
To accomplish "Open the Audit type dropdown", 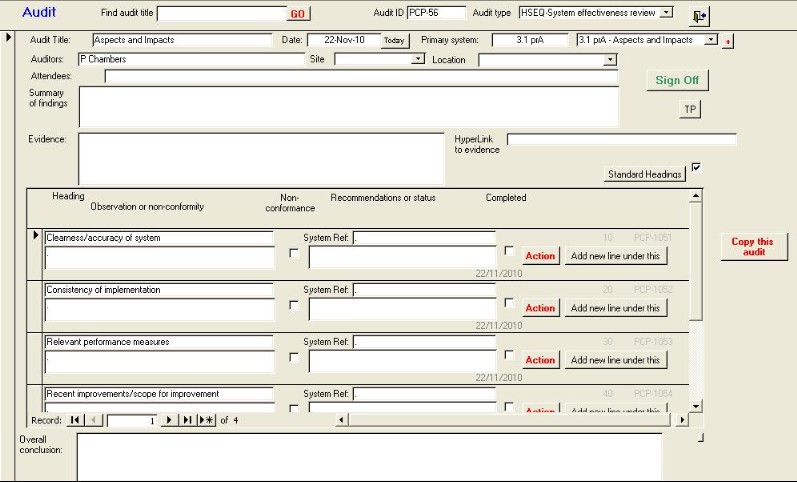I will 666,13.
